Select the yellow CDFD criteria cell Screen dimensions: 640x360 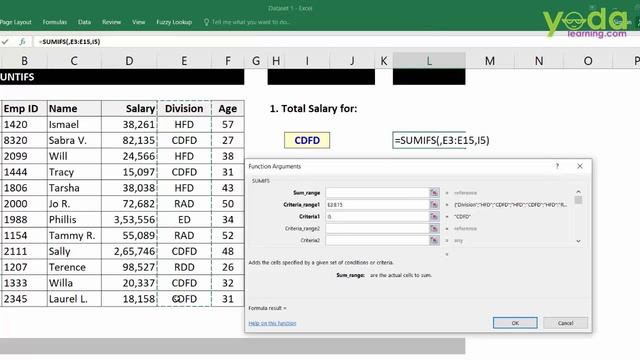(307, 140)
